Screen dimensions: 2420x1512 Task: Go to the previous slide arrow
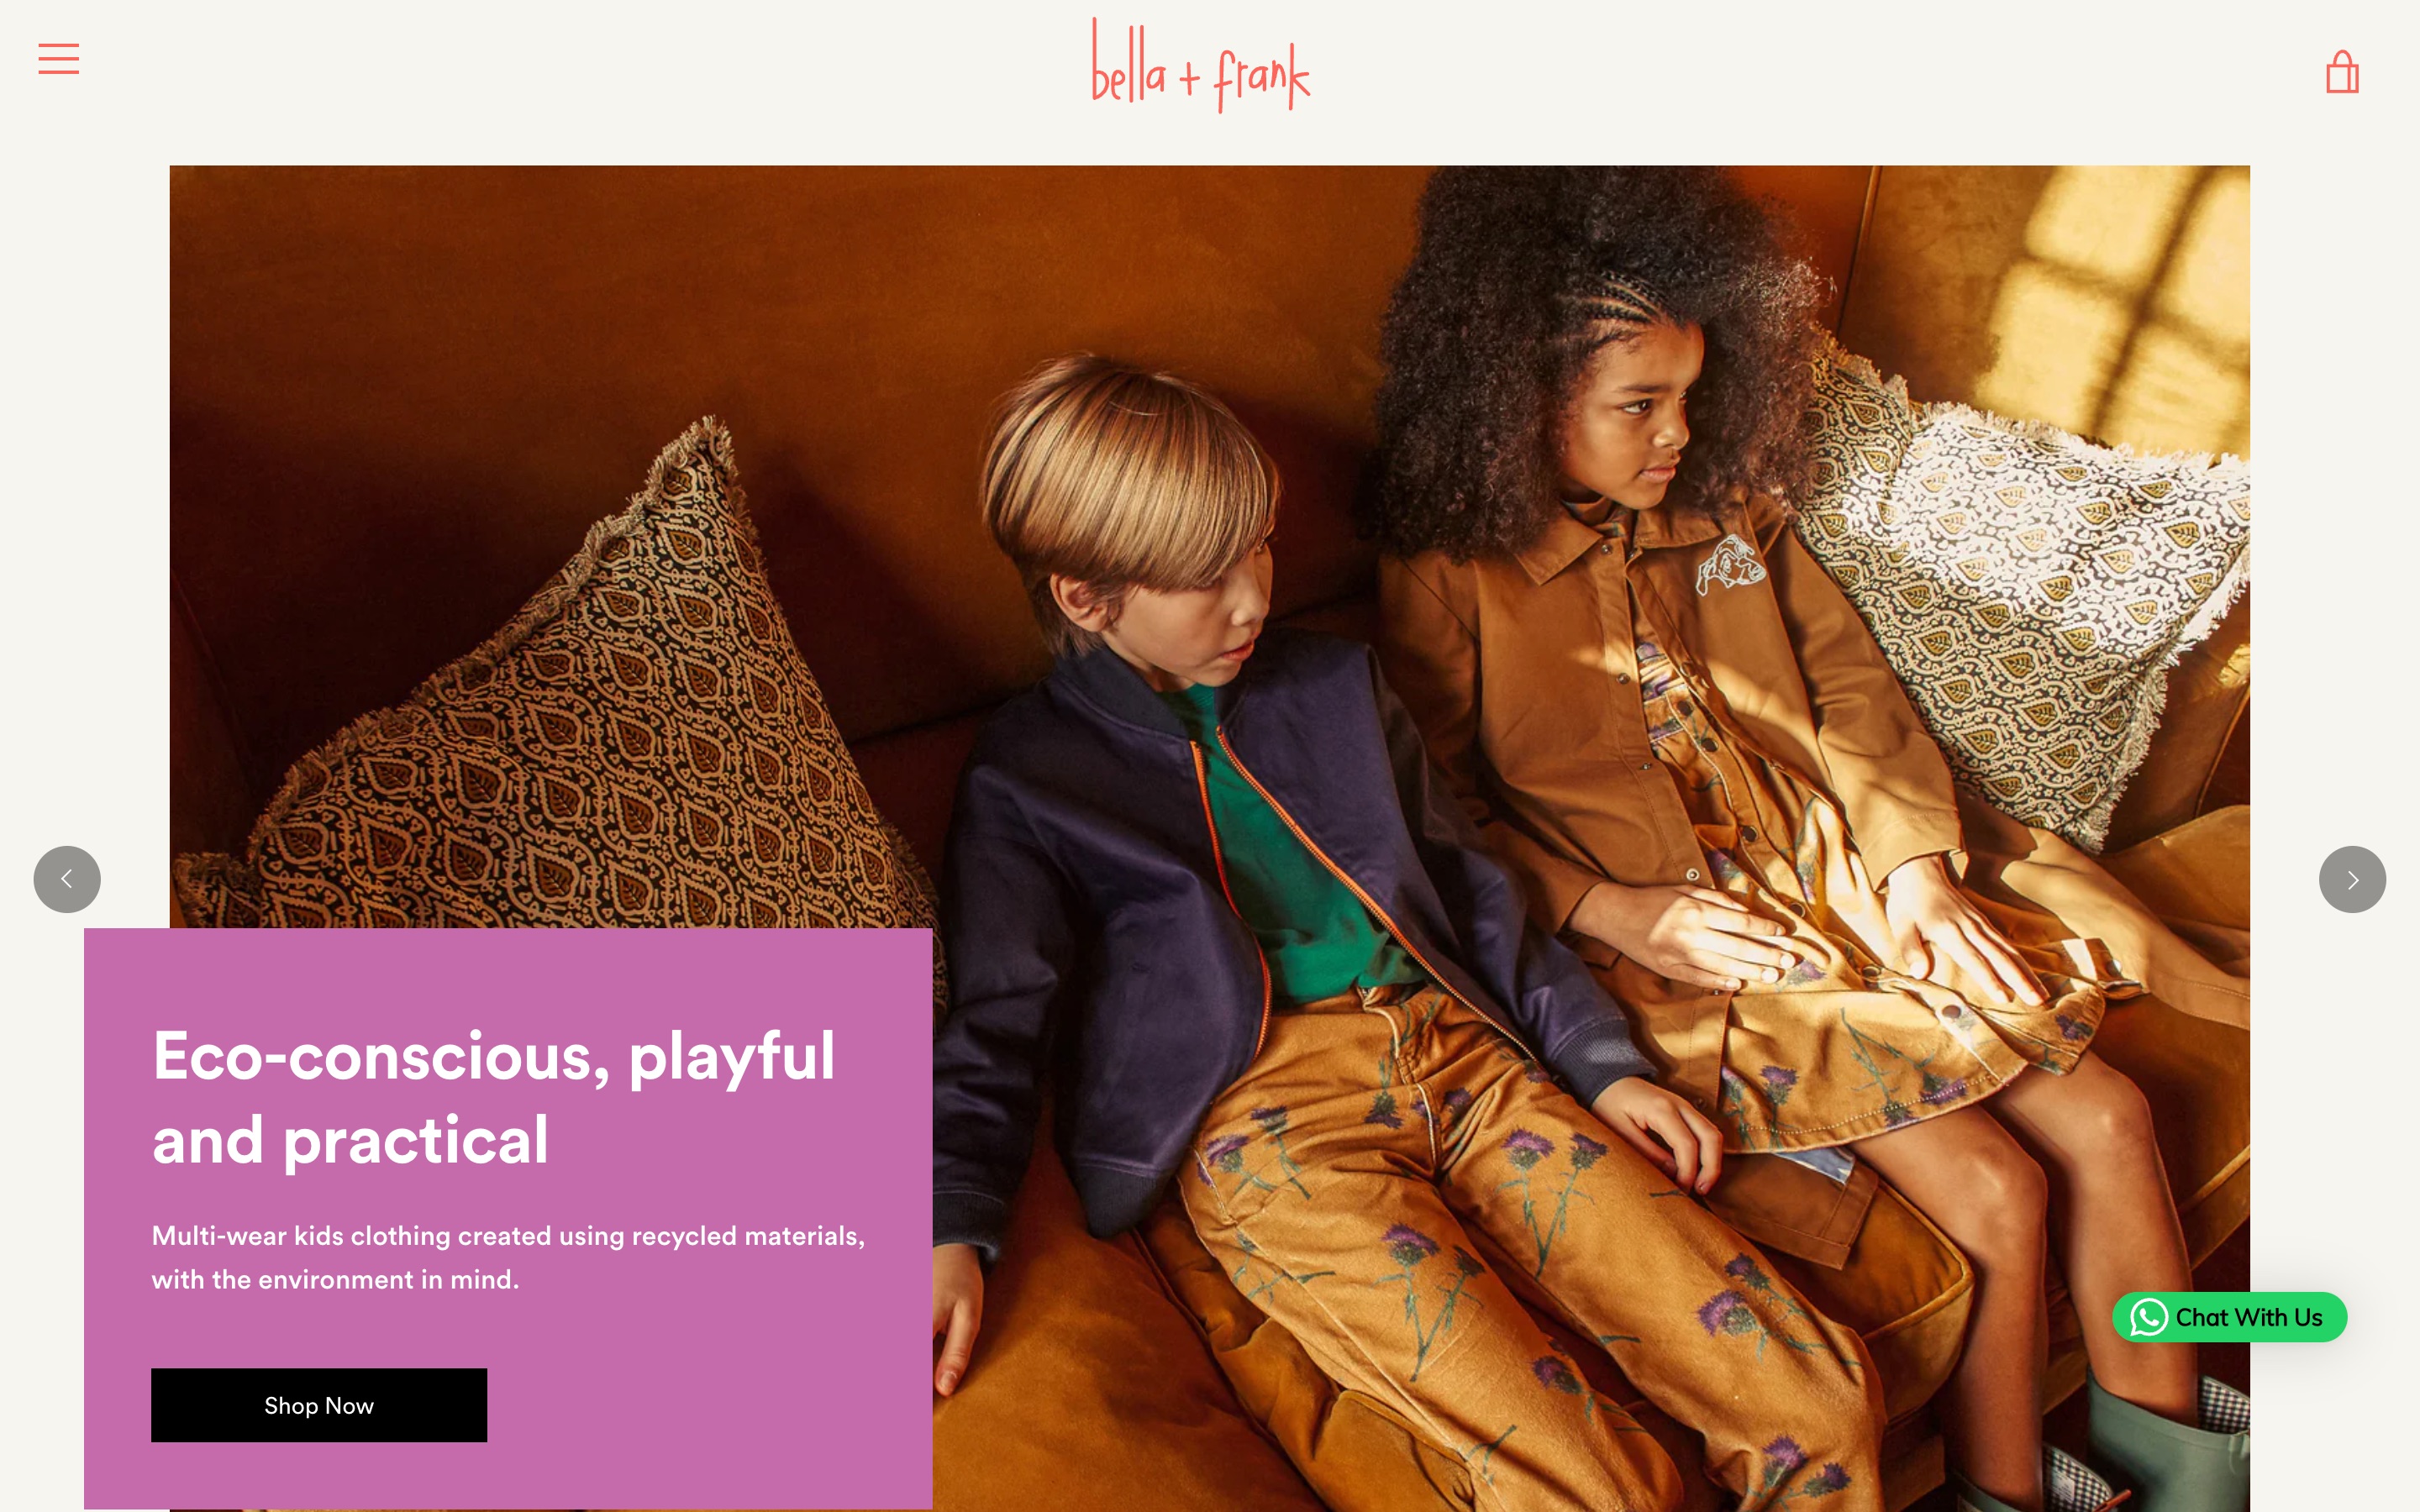coord(67,879)
